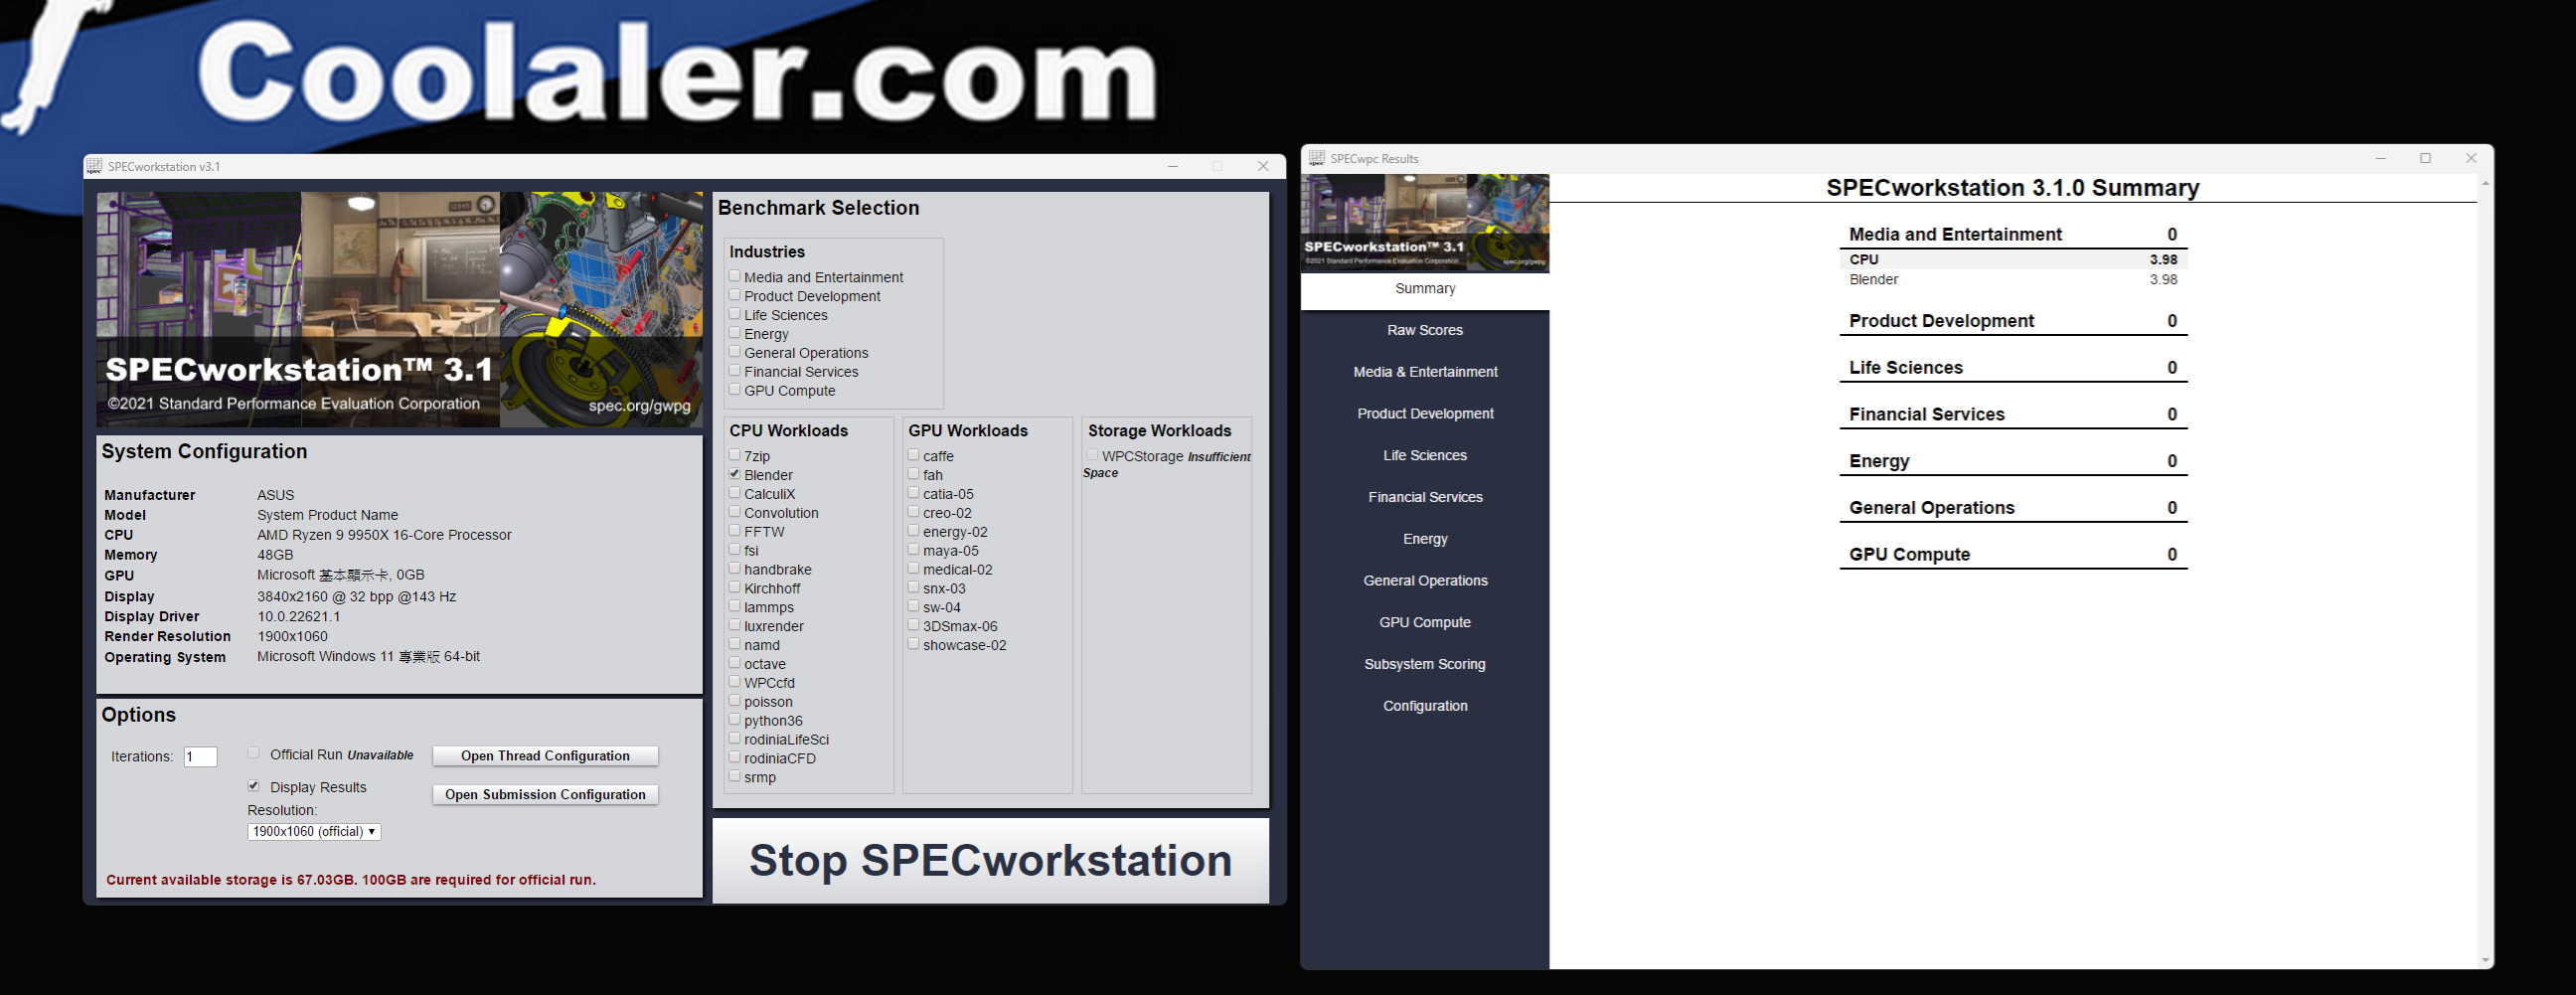Open GPU Compute sidebar page
This screenshot has height=995, width=2576.
coord(1425,622)
